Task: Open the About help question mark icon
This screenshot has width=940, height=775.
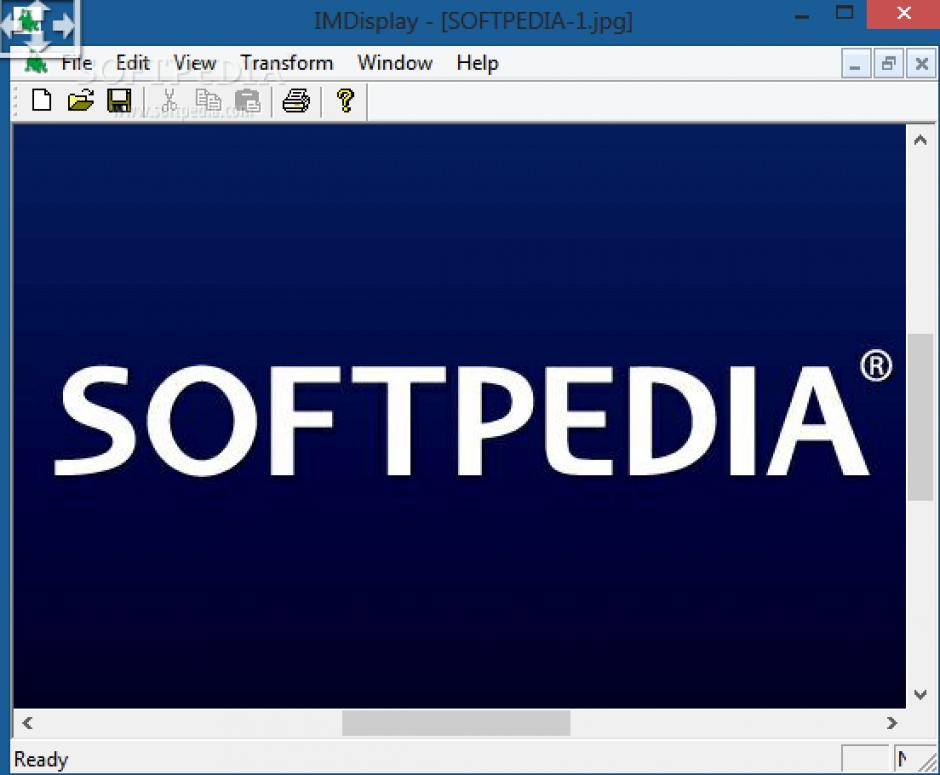Action: click(345, 100)
